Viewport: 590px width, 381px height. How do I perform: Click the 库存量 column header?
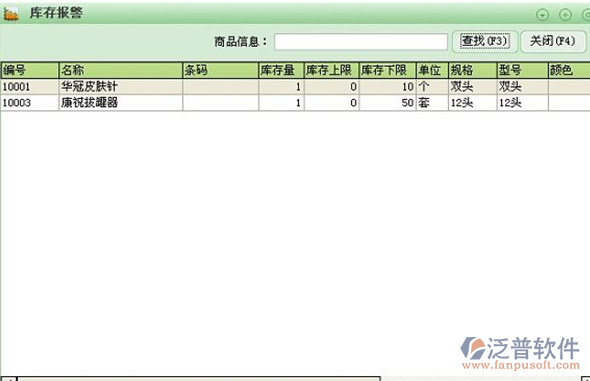click(281, 70)
